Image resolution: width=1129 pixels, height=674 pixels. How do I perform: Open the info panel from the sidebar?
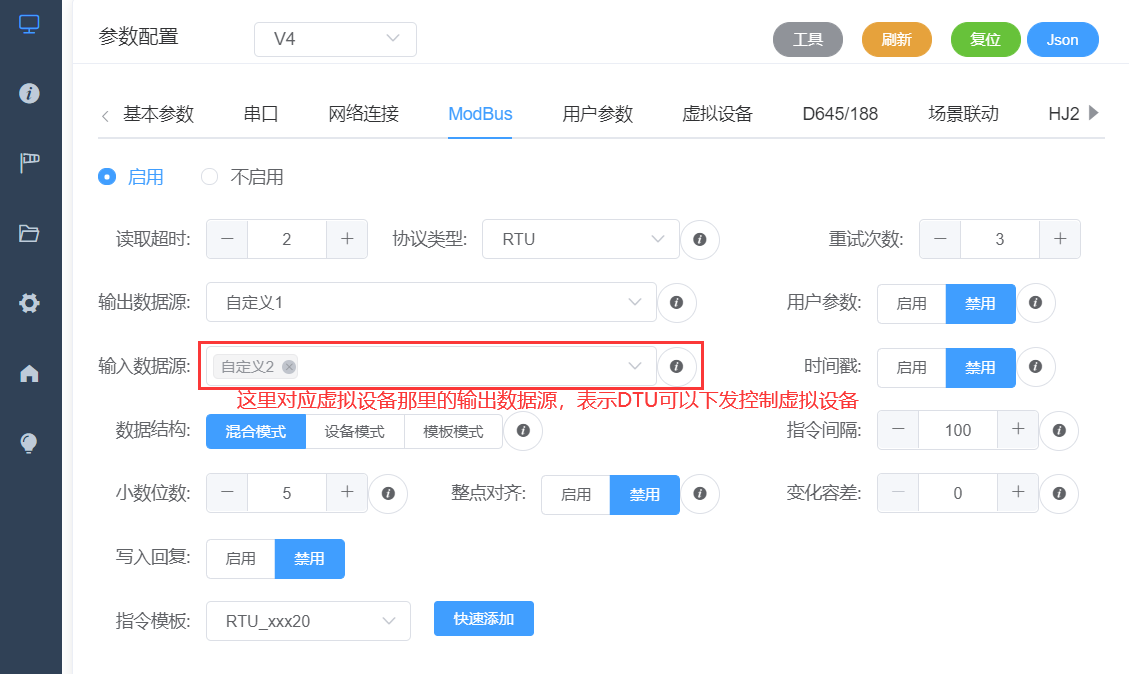coord(30,95)
